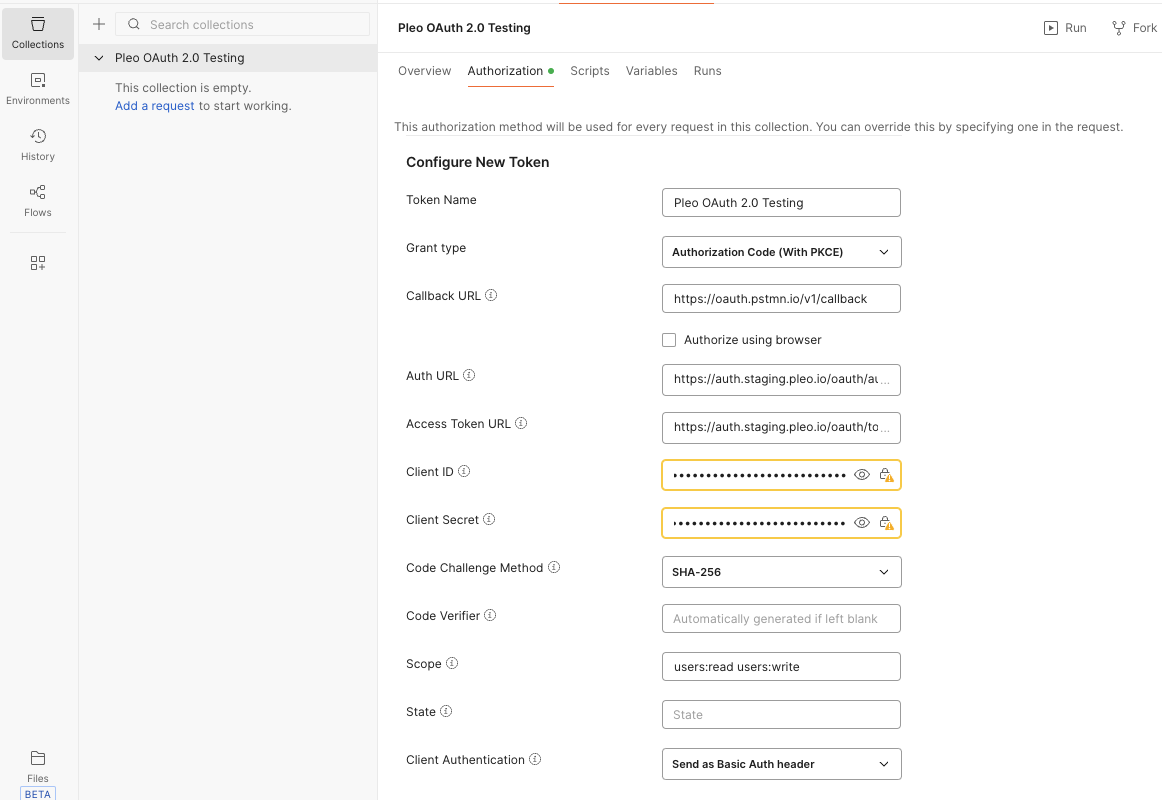Image resolution: width=1162 pixels, height=800 pixels.
Task: Open the Grant type dropdown
Action: 781,252
